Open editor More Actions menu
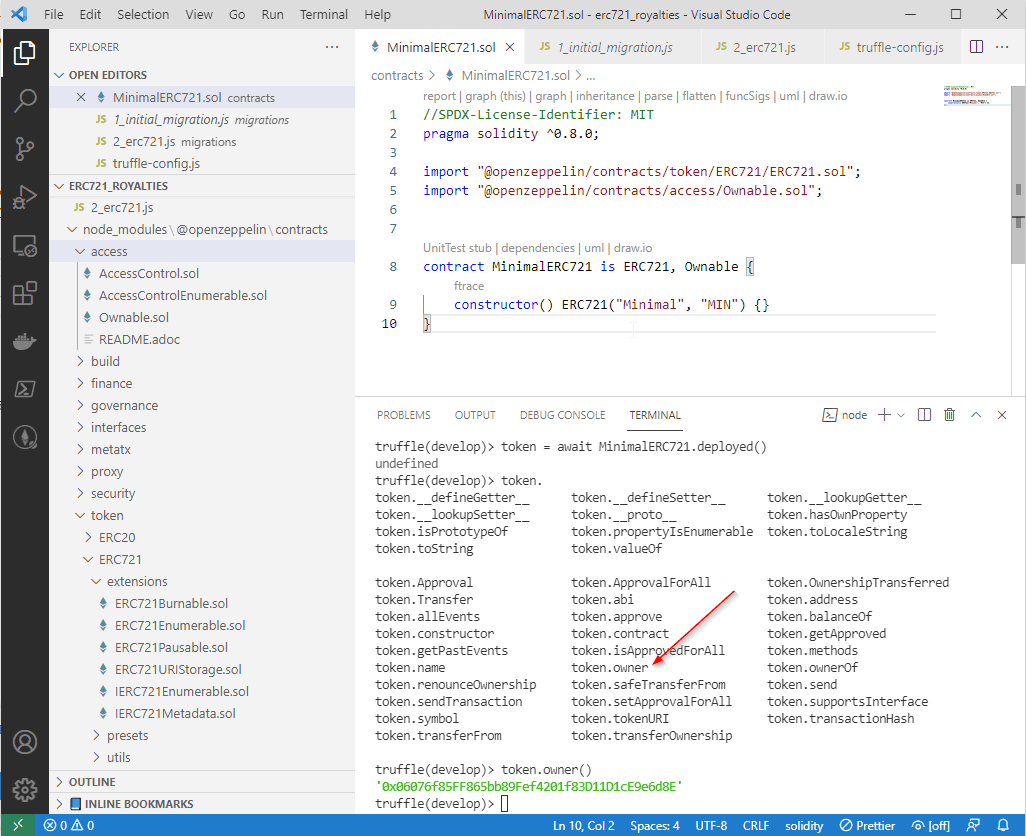Viewport: 1026px width, 836px height. point(1002,47)
